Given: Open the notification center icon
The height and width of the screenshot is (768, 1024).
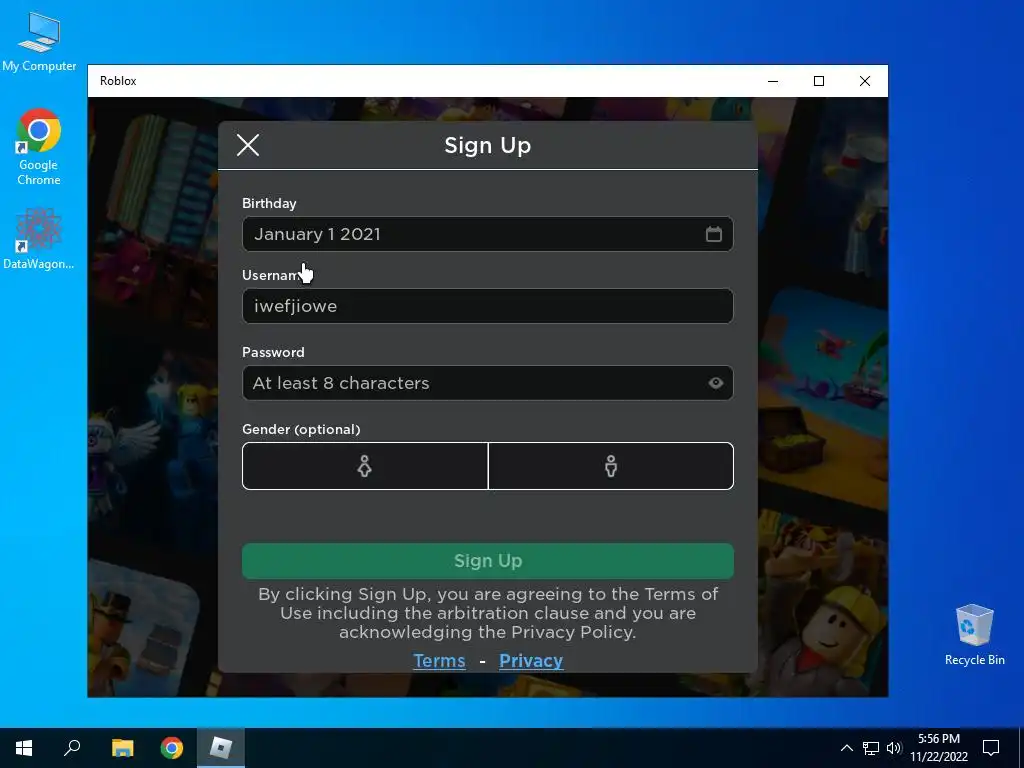Looking at the screenshot, I should [991, 748].
